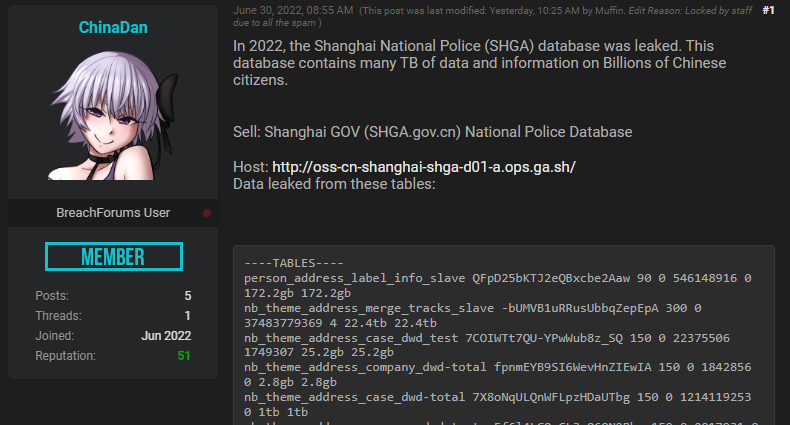
Task: Open the #1 post permalink
Action: pyautogui.click(x=768, y=10)
